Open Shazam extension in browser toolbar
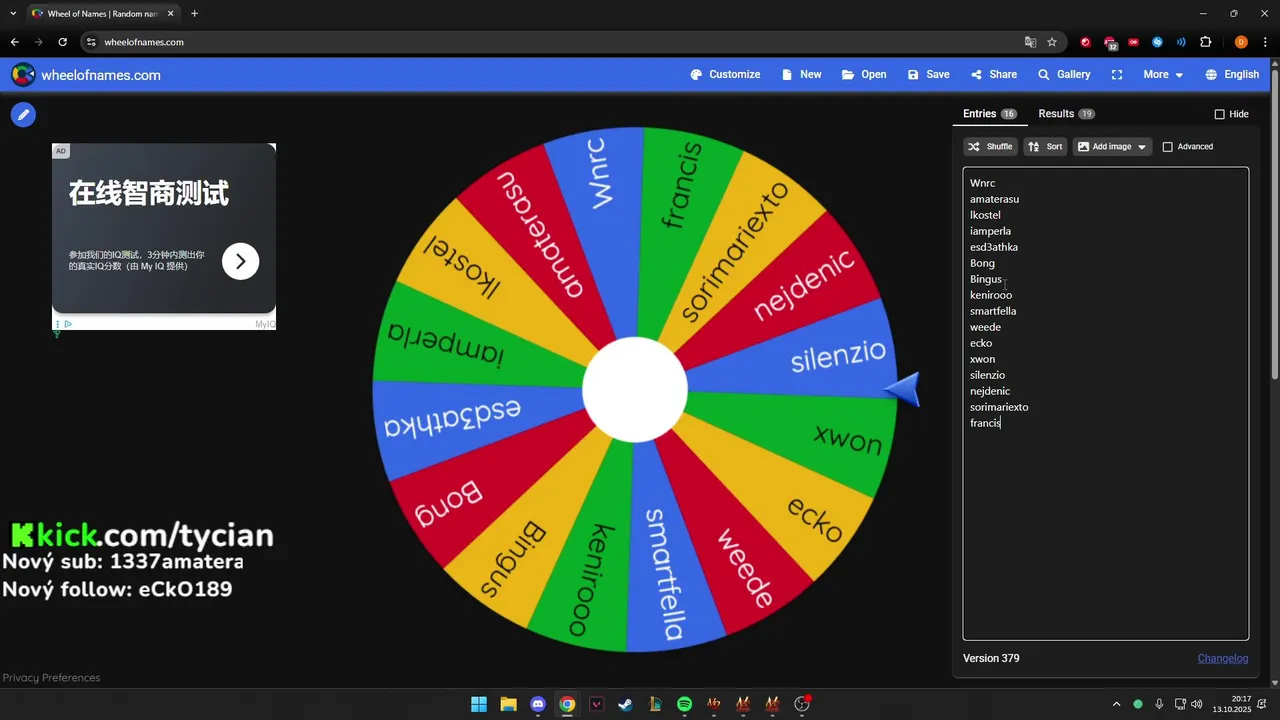 point(1157,42)
